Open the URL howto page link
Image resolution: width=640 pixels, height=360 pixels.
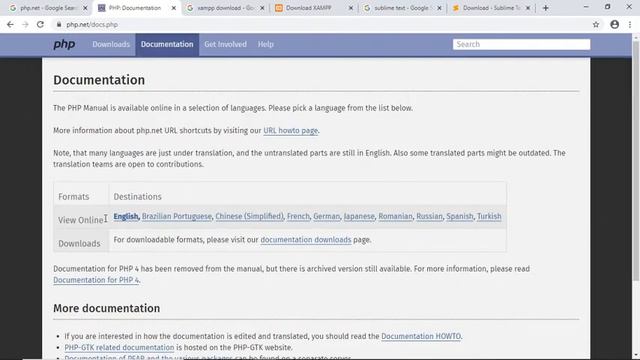click(290, 131)
